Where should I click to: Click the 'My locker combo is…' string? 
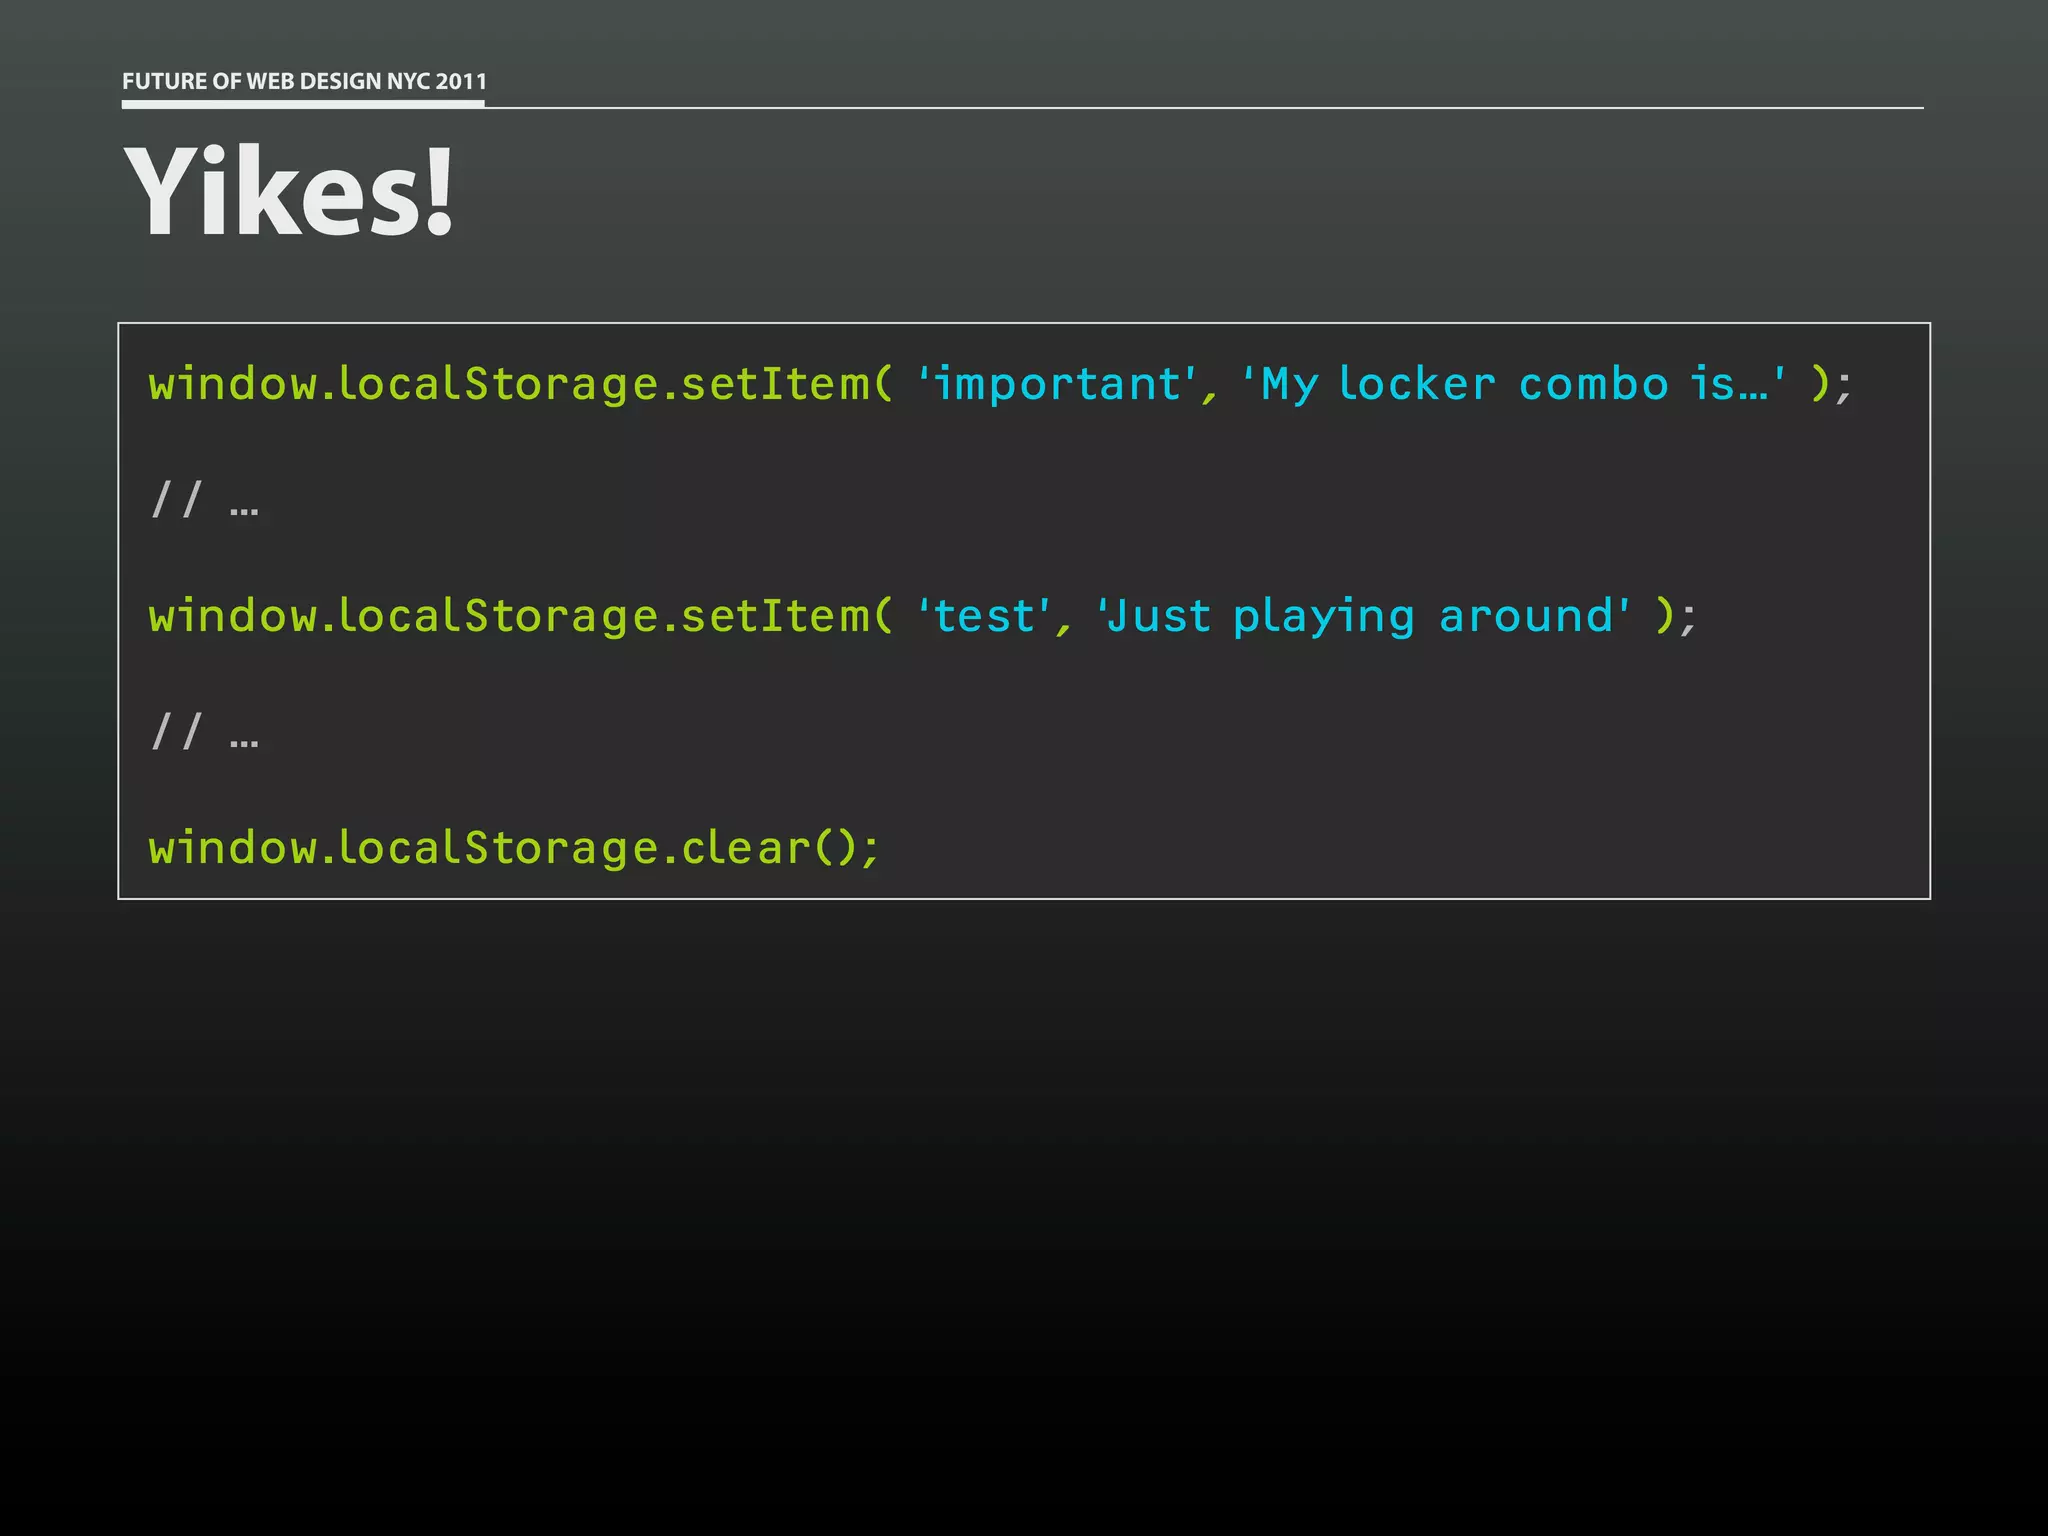1514,384
